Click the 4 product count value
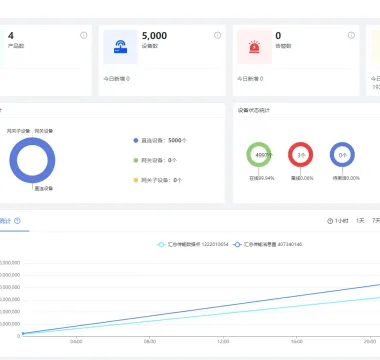 [x=11, y=36]
